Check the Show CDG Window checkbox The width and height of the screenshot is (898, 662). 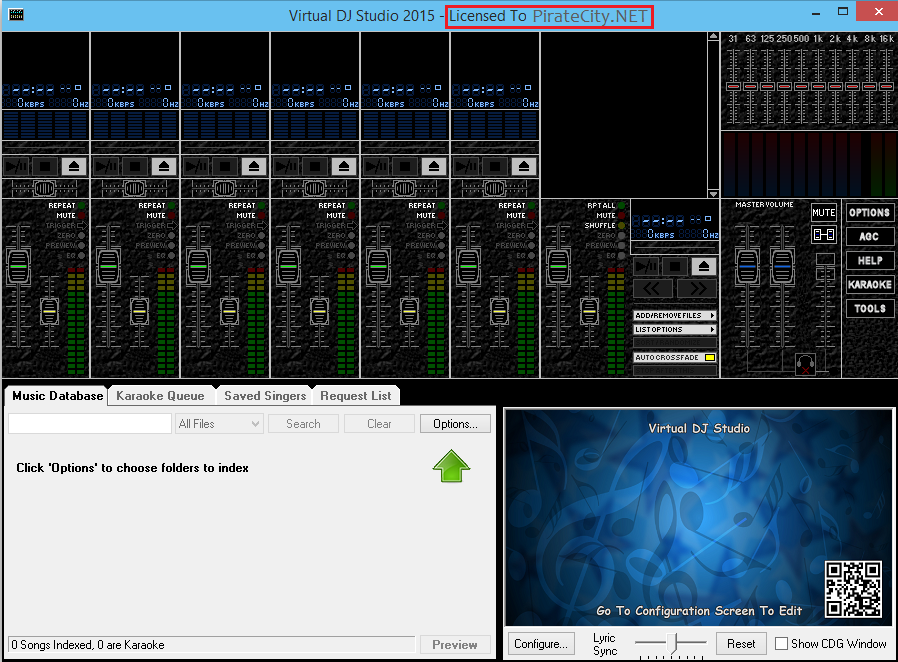[781, 644]
